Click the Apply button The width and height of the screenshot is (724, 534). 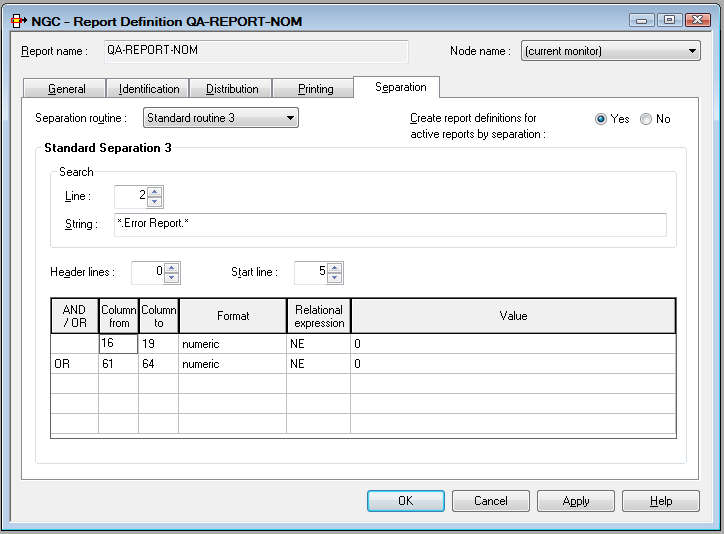pos(576,501)
